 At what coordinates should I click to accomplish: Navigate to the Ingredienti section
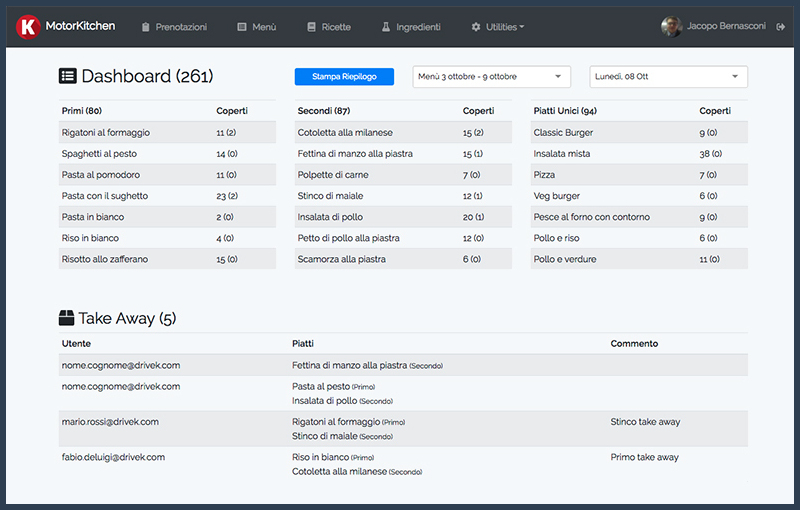tap(417, 27)
